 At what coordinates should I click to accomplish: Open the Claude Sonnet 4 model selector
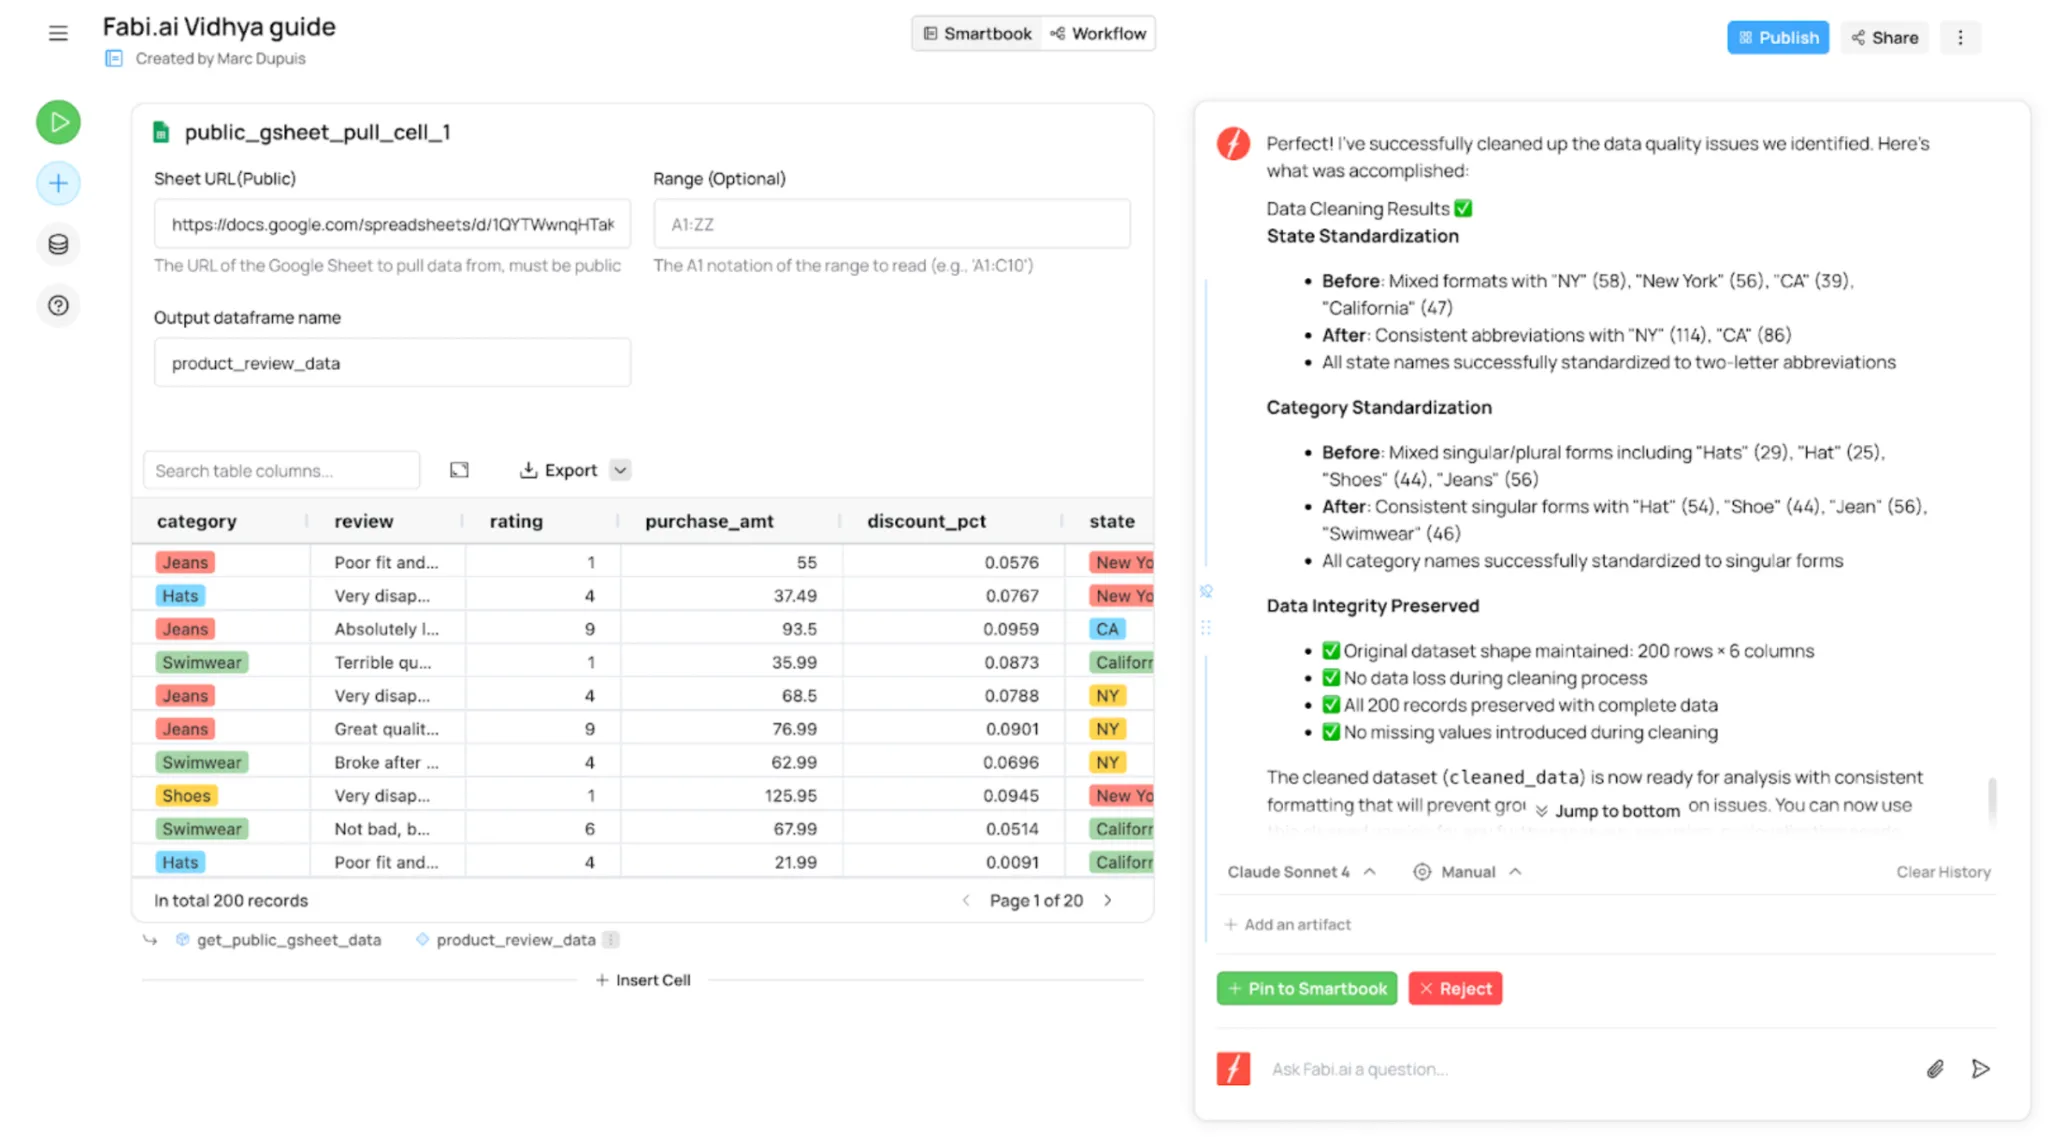pos(1301,872)
